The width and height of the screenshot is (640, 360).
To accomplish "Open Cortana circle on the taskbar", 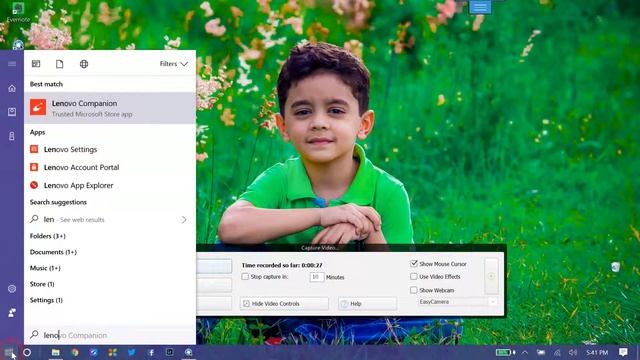I will point(27,352).
